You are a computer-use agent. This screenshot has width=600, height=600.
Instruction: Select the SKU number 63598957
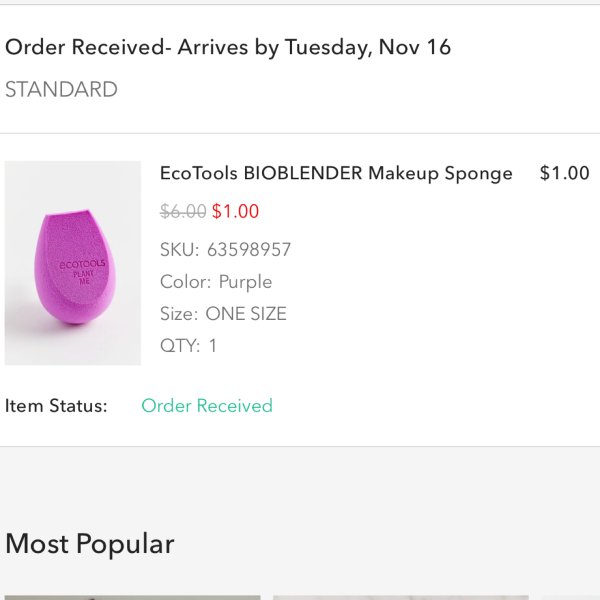(249, 249)
